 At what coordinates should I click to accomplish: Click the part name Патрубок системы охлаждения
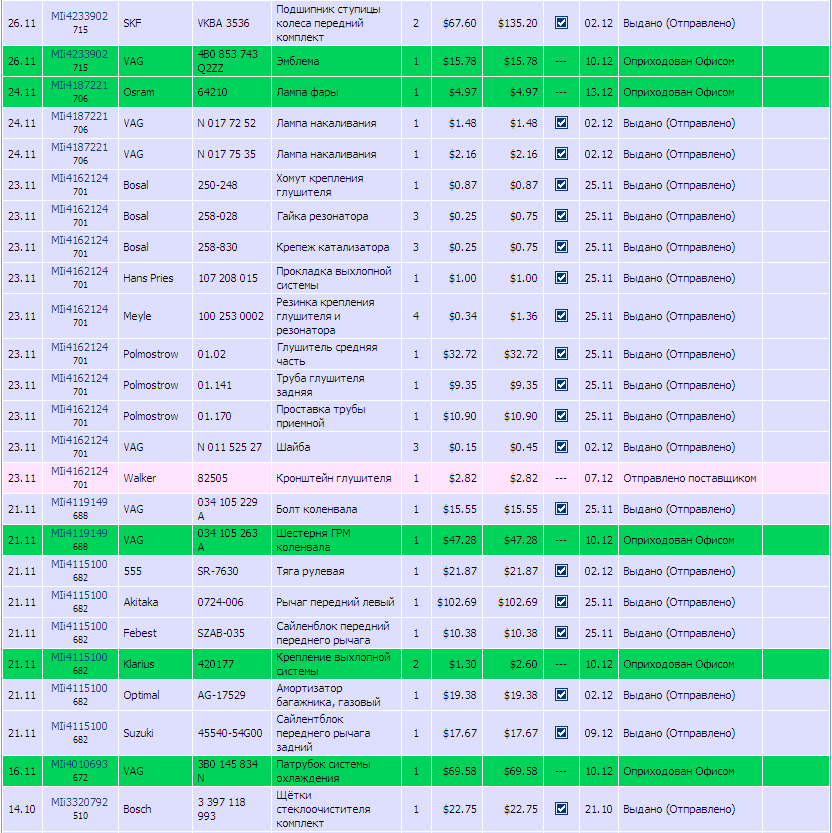click(323, 771)
